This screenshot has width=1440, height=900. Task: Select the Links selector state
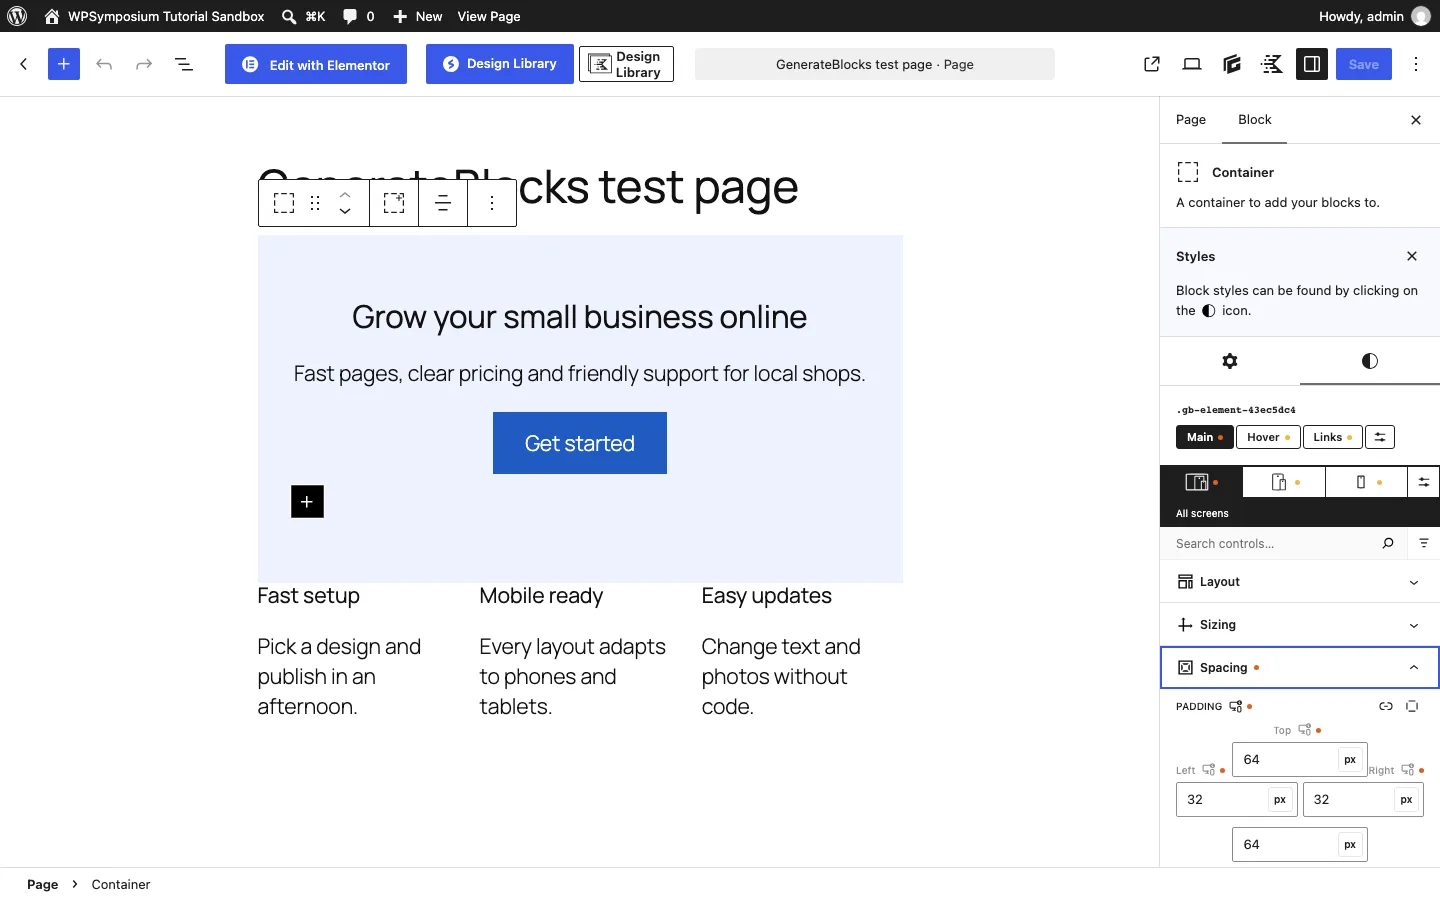coord(1333,437)
